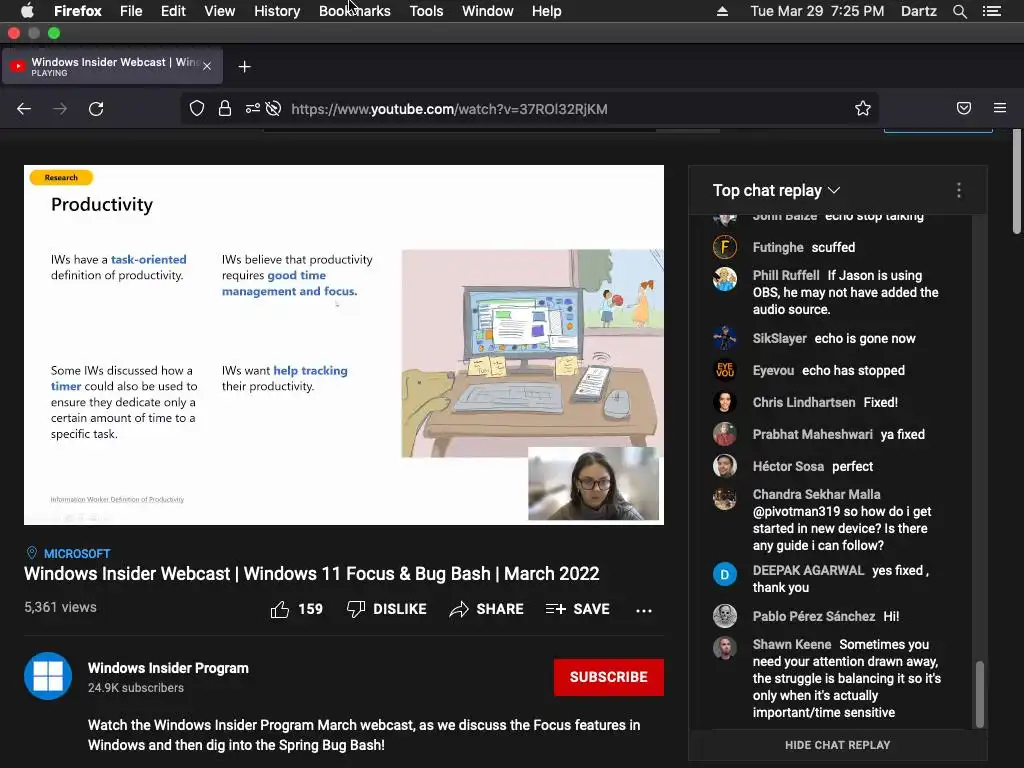Open the Help menu

(547, 11)
